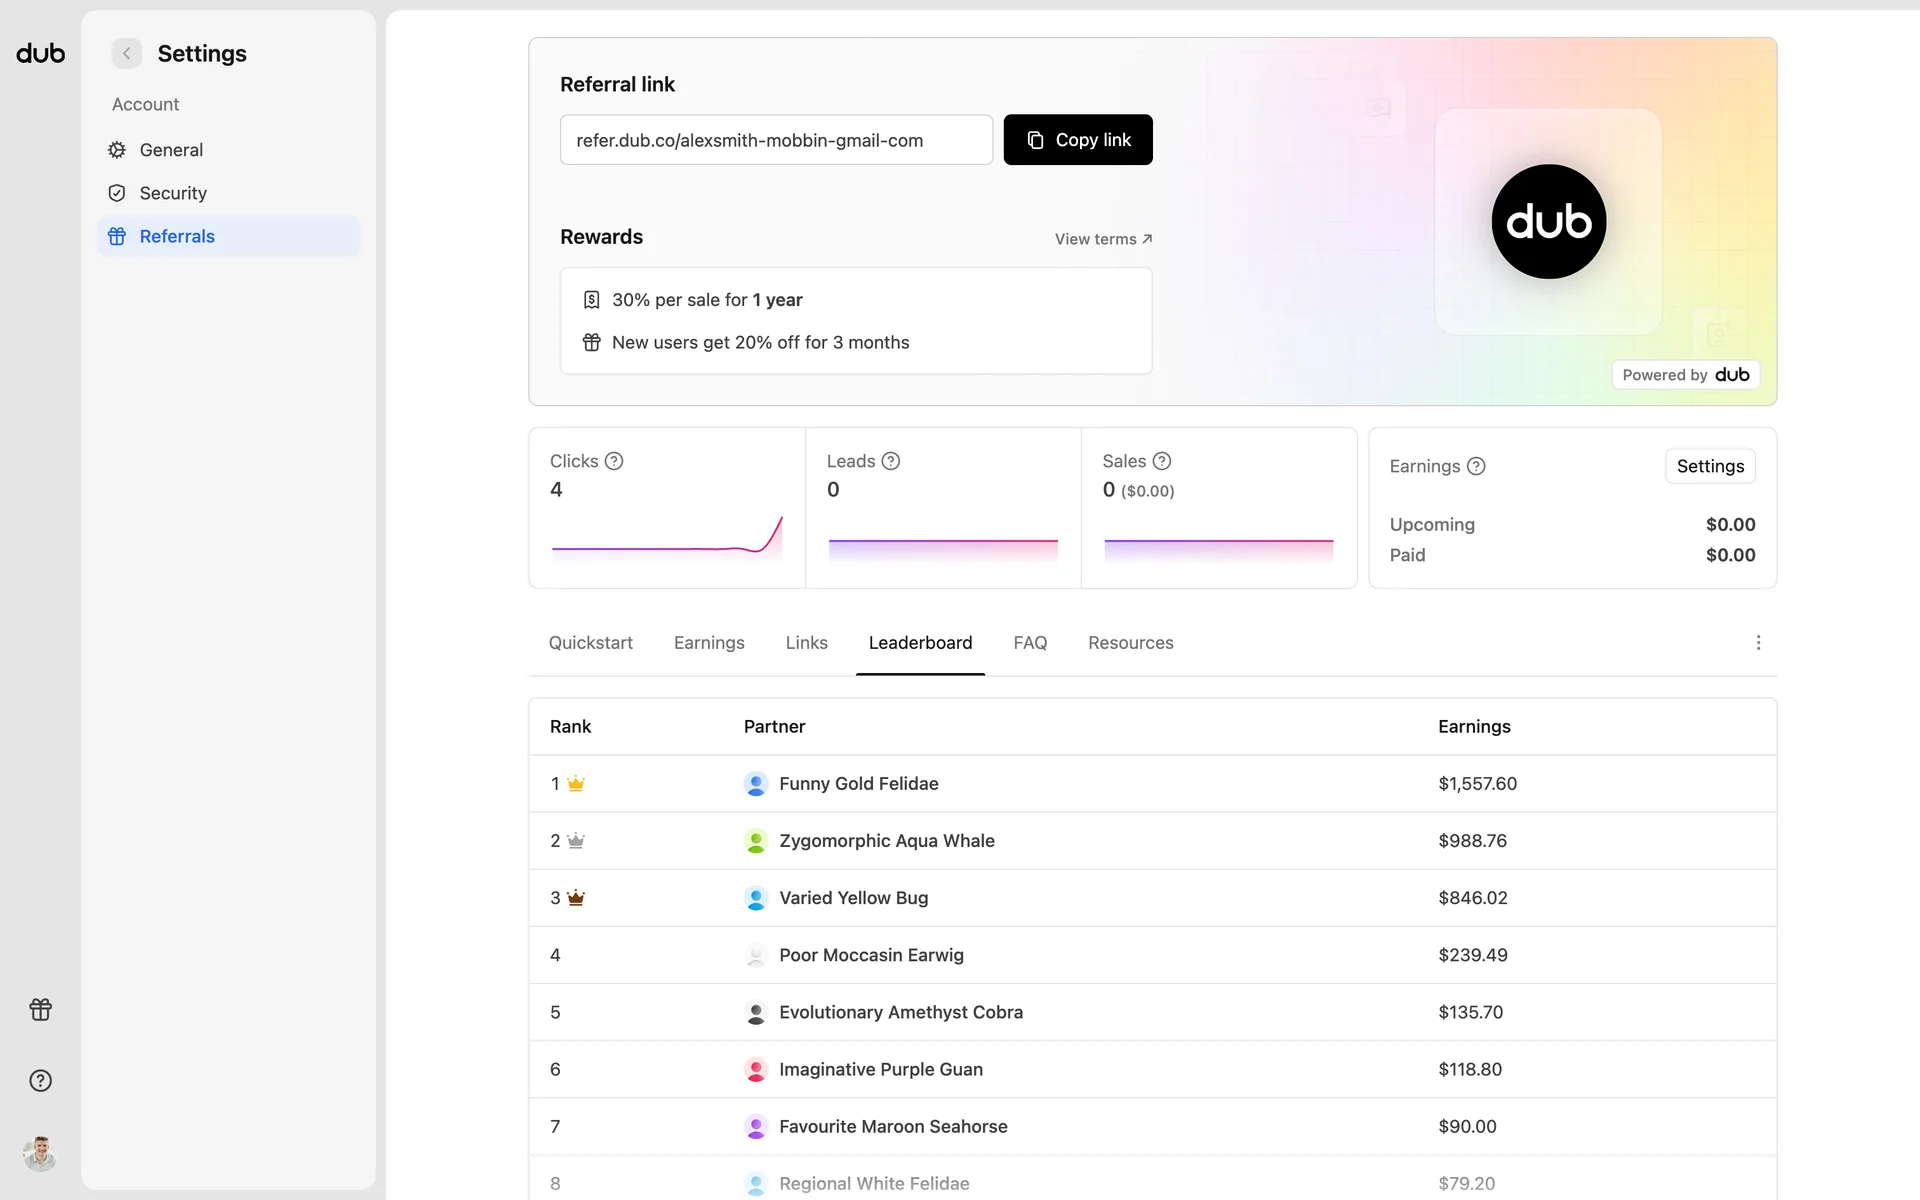Click the user profile avatar
The width and height of the screenshot is (1920, 1200).
tap(40, 1153)
